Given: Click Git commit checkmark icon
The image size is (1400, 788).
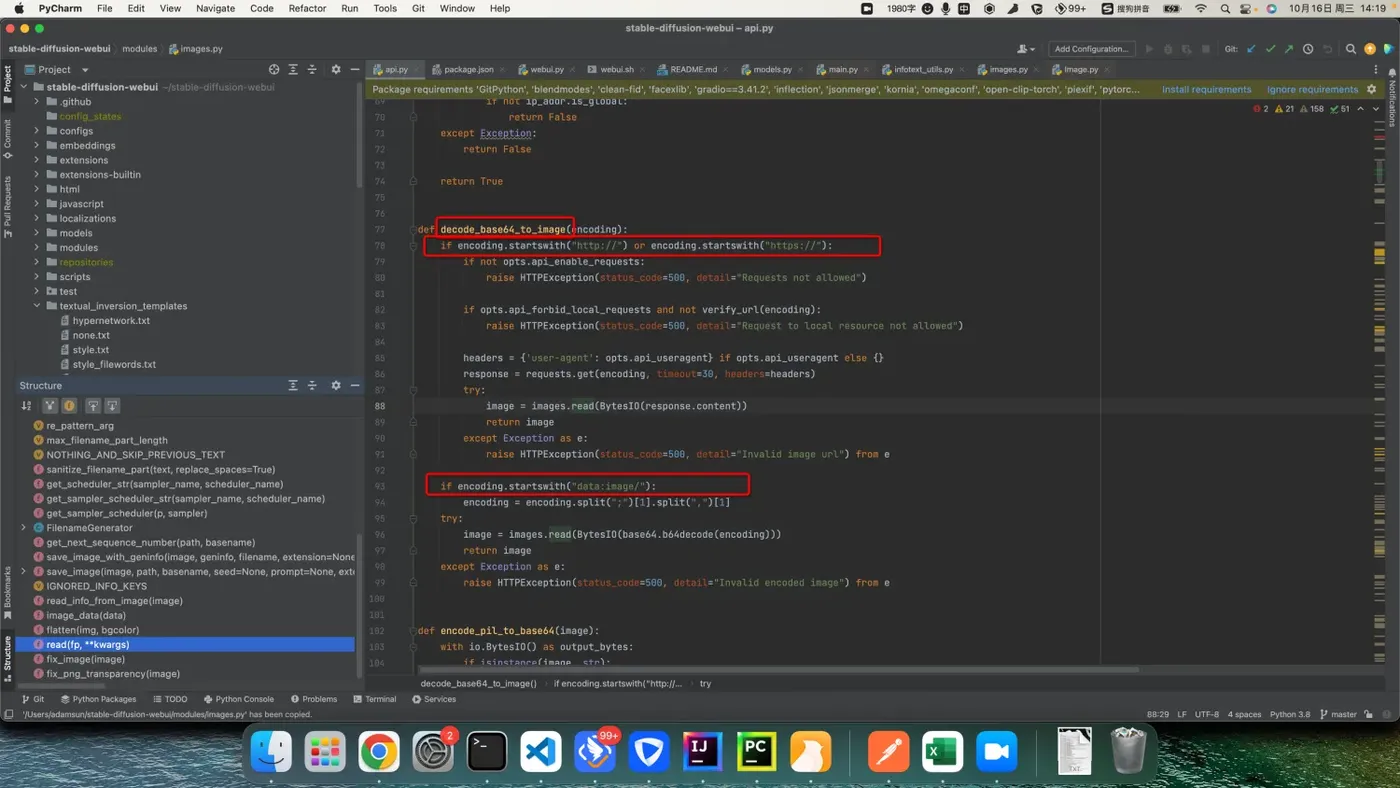Looking at the screenshot, I should point(1270,48).
